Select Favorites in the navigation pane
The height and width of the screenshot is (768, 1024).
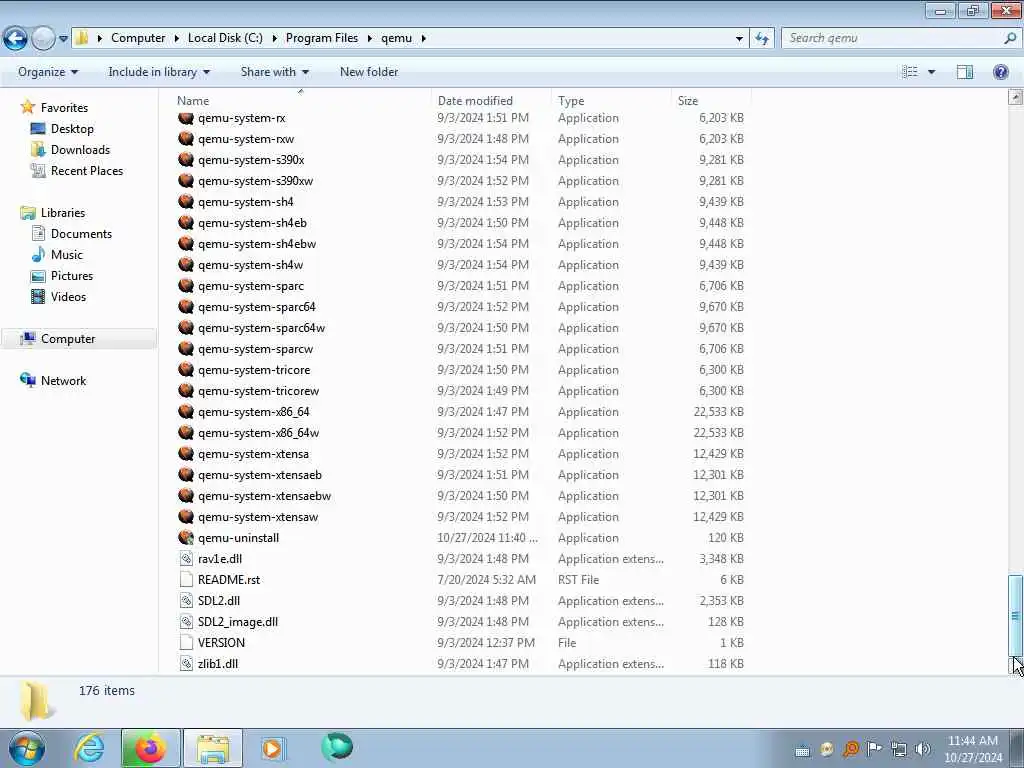click(64, 108)
